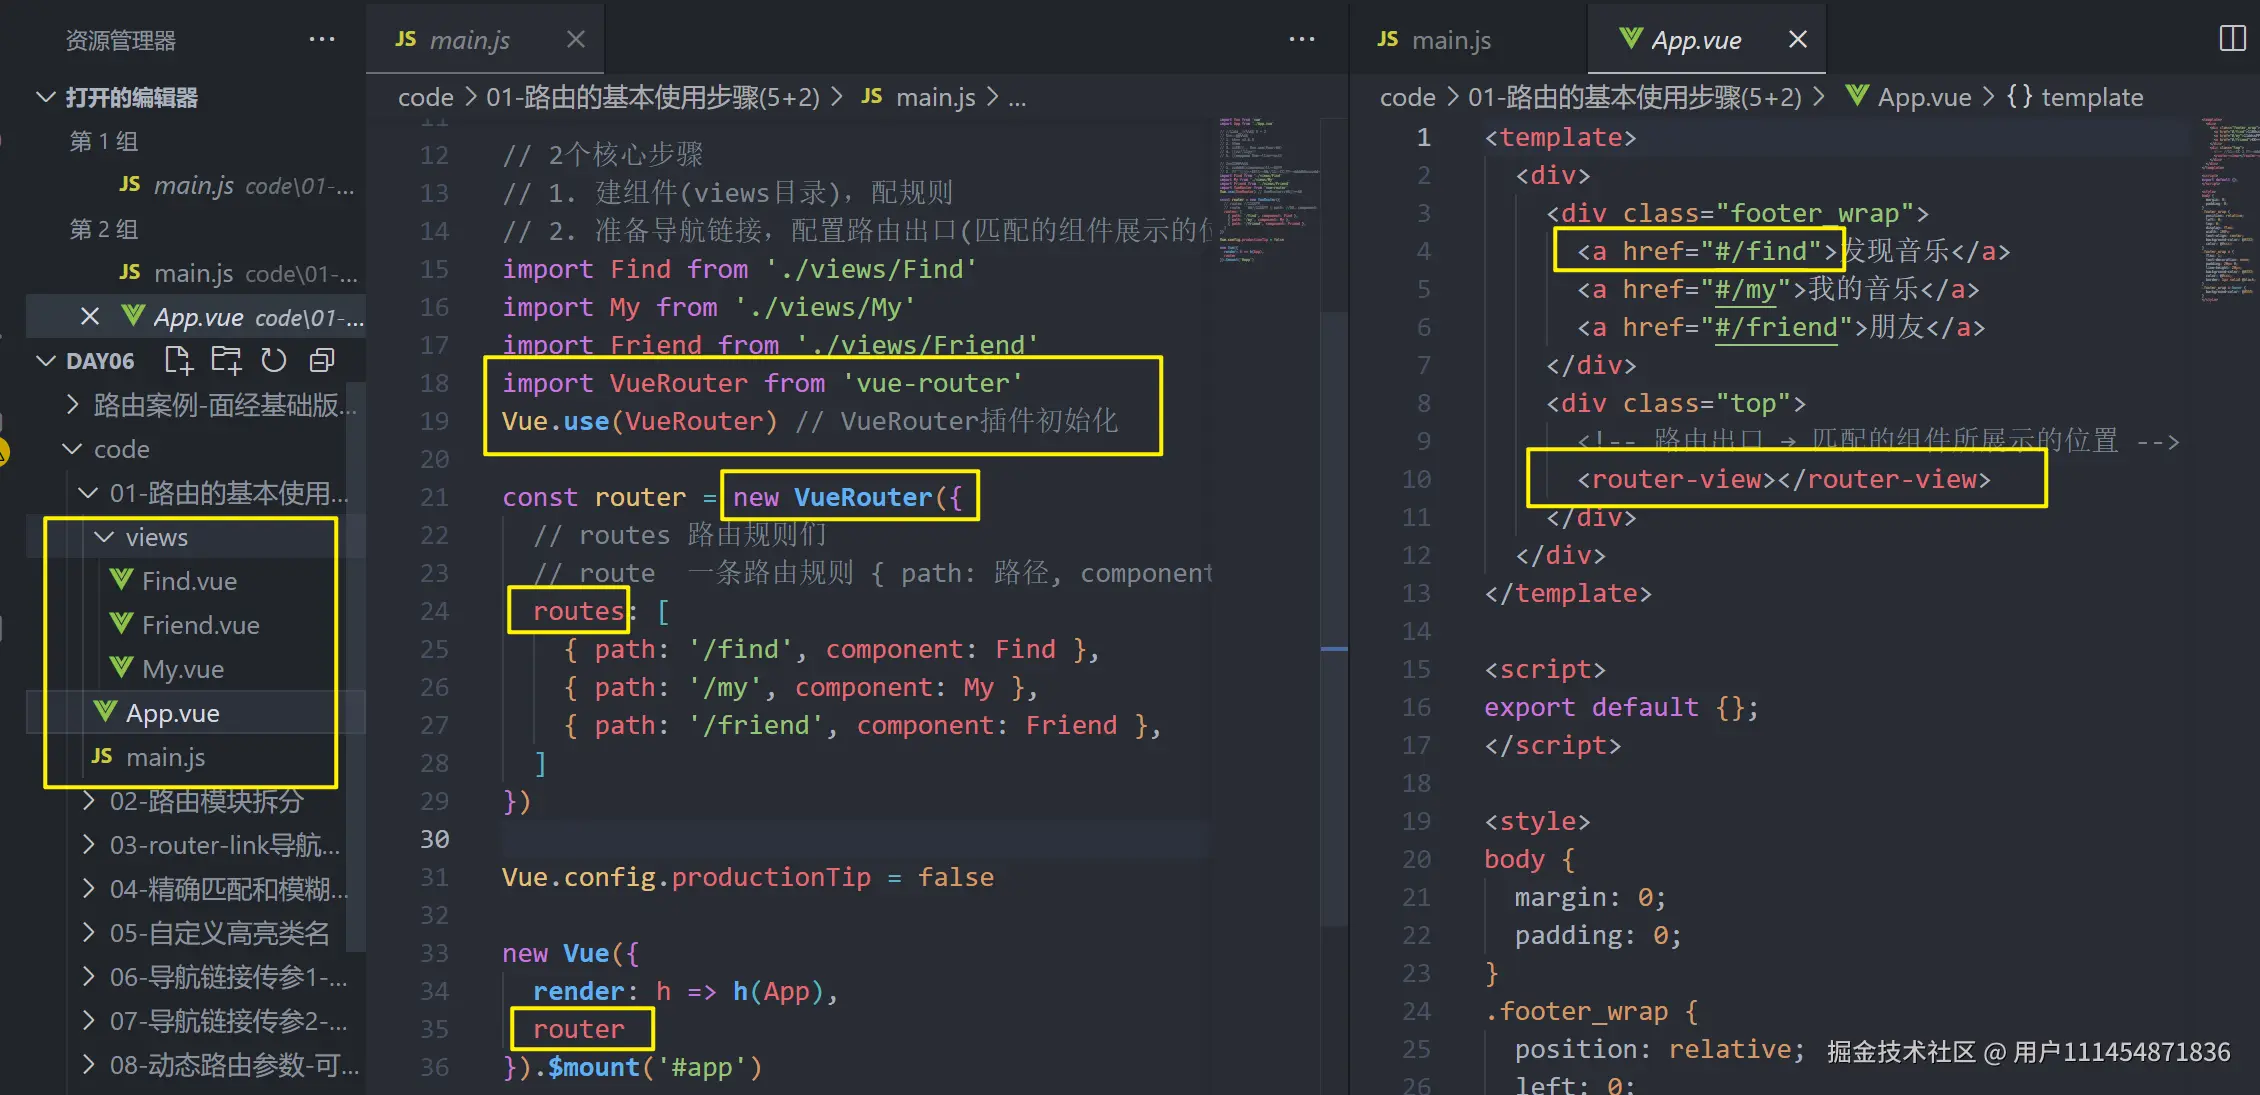The width and height of the screenshot is (2260, 1095).
Task: Close App.vue entry in open editors list
Action: [x=90, y=317]
